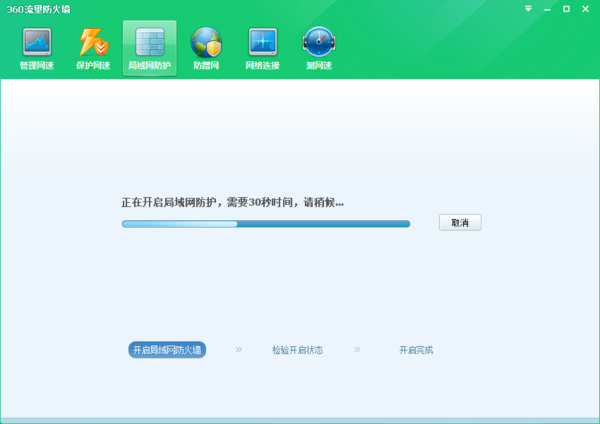Screen dimensions: 600x424
Task: Select the 开启局域网防火墙 step pill
Action: (x=167, y=350)
